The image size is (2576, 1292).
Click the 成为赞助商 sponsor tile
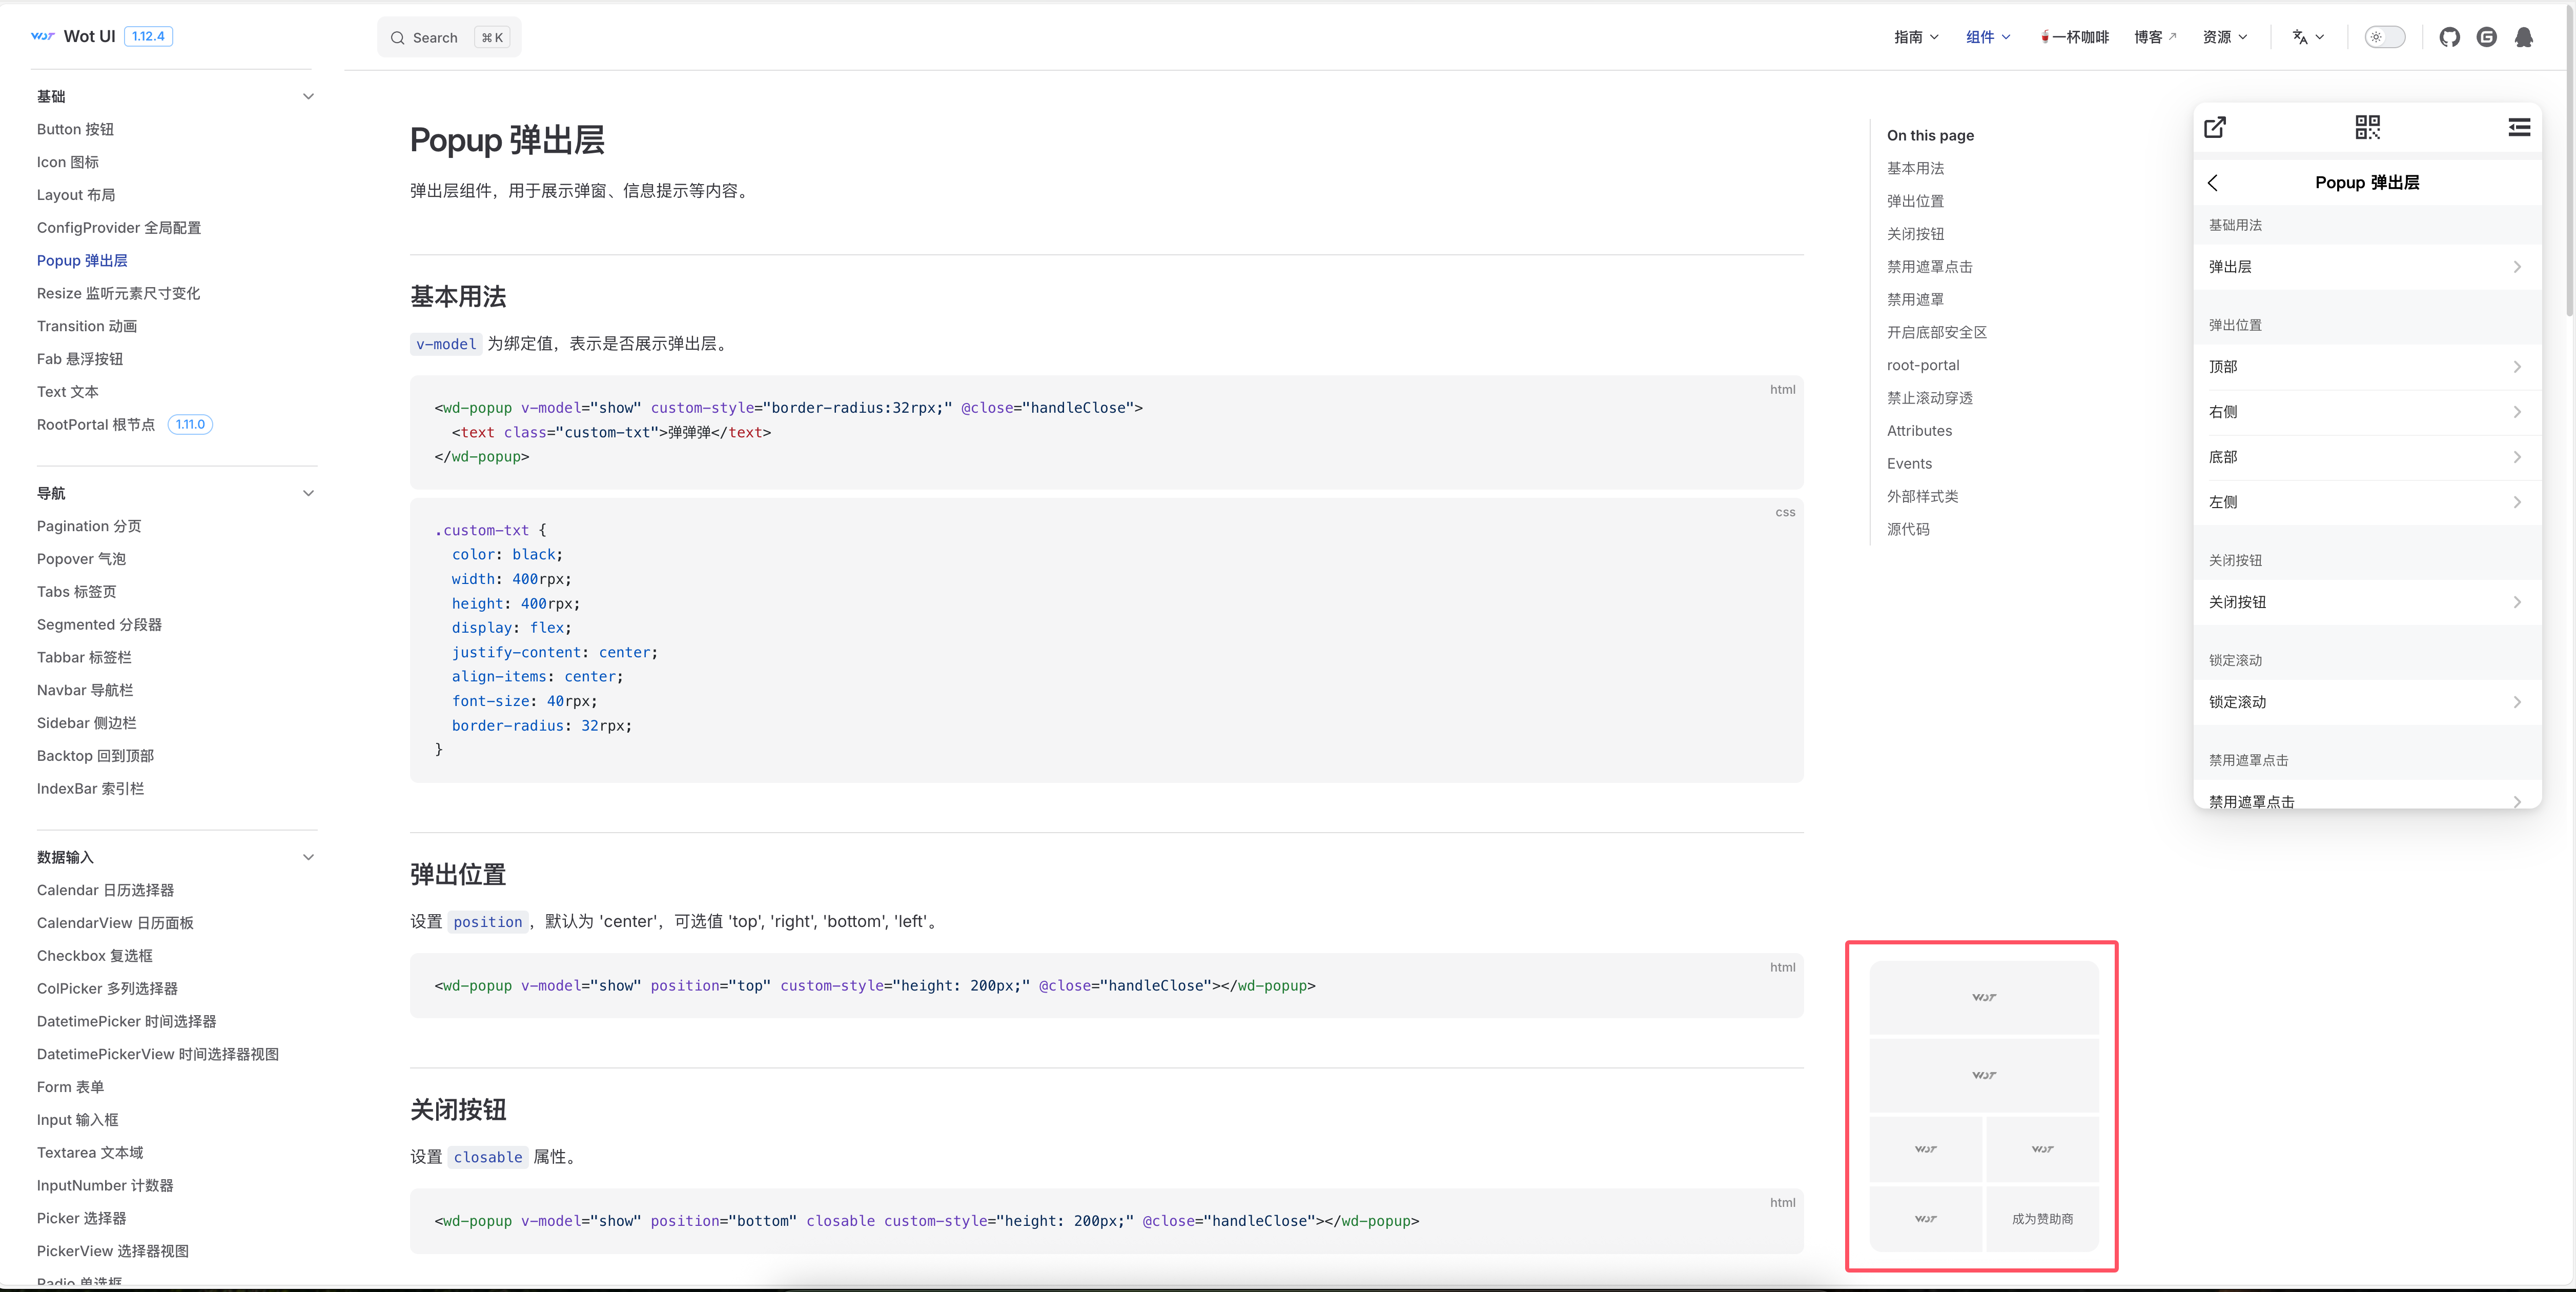(x=2042, y=1218)
